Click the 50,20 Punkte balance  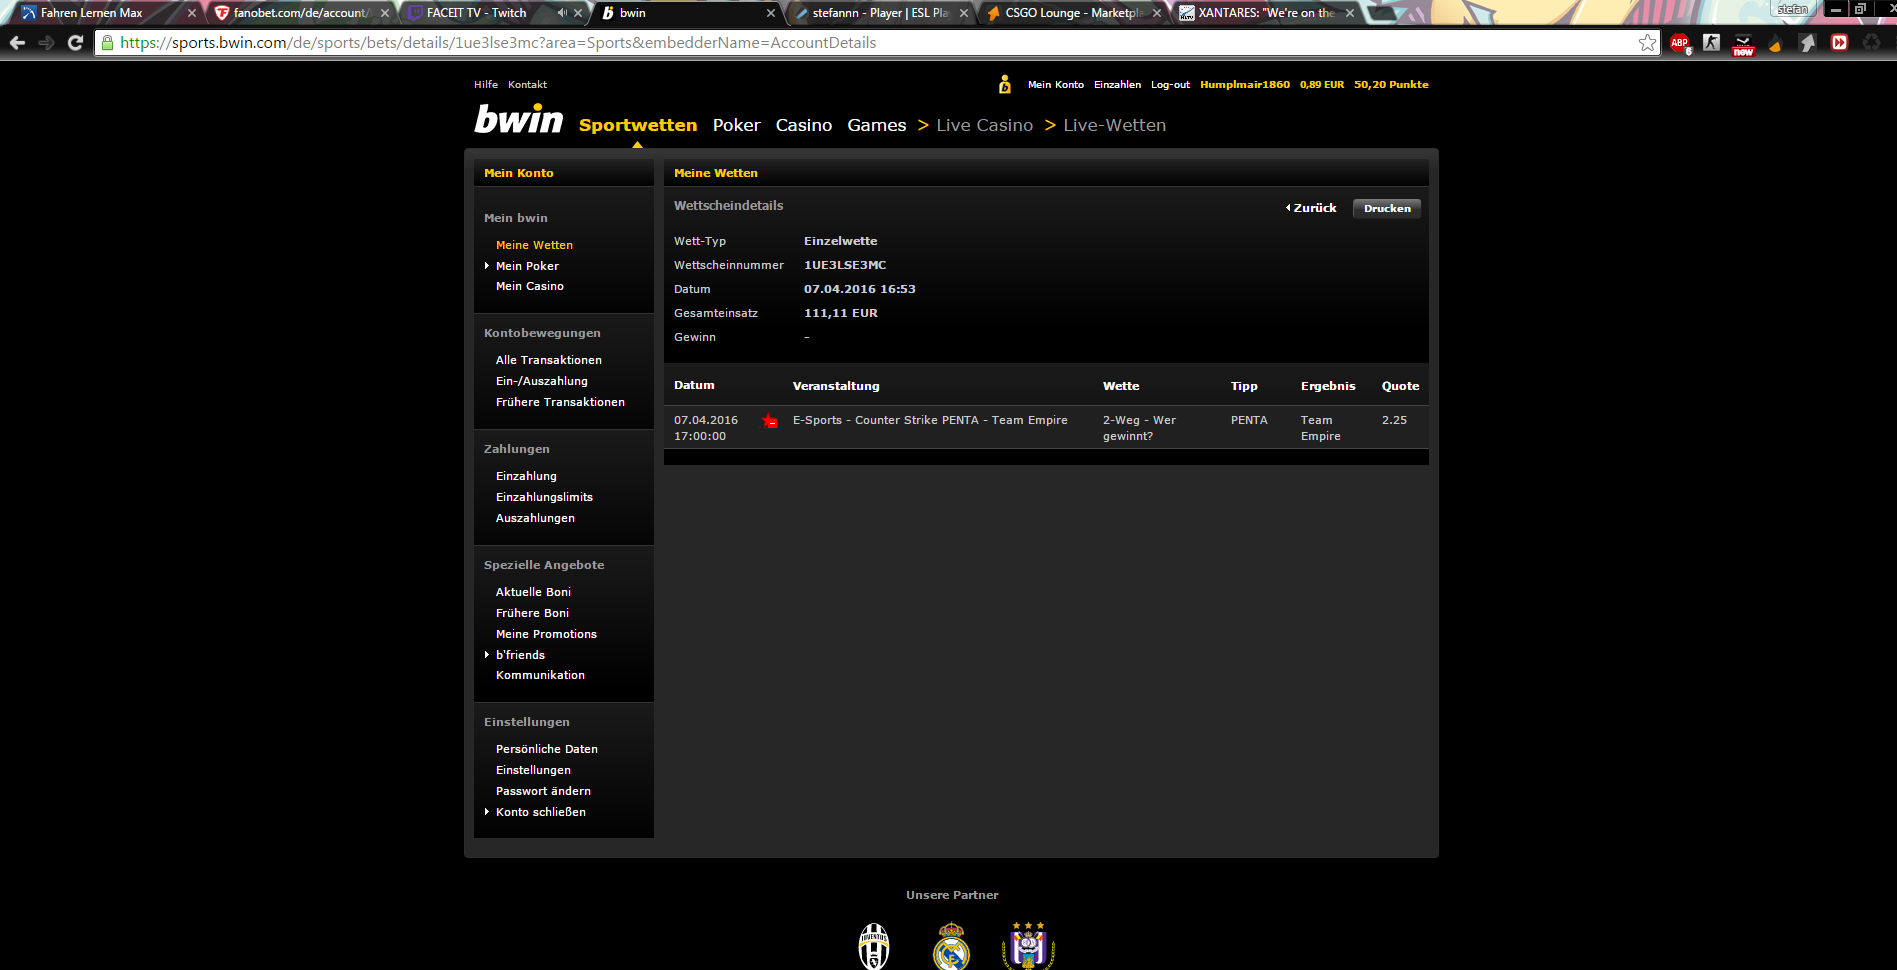pos(1391,85)
